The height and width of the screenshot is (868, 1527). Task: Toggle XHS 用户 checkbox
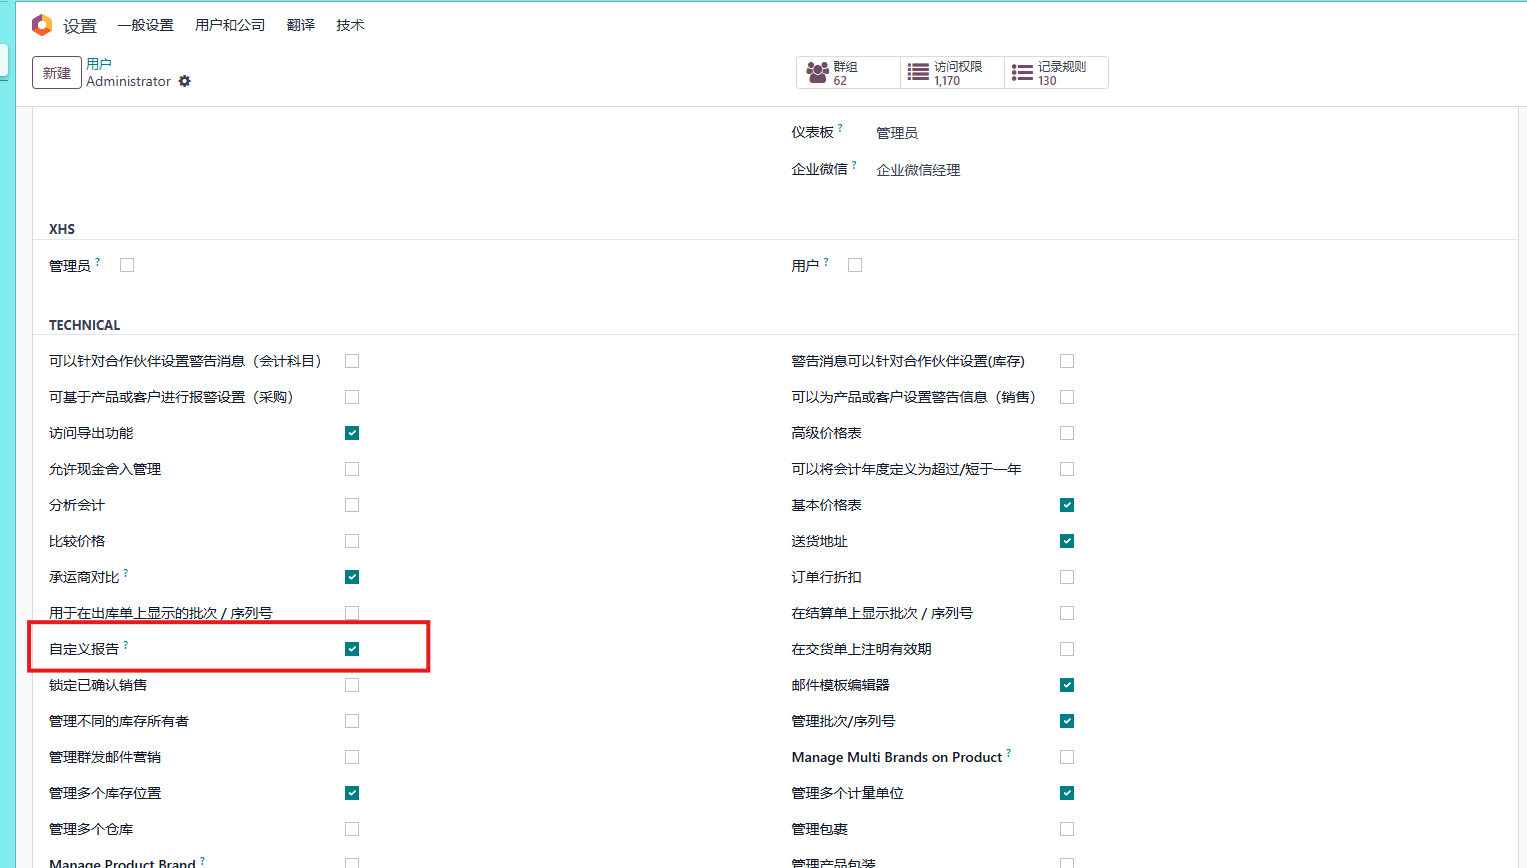pos(855,265)
